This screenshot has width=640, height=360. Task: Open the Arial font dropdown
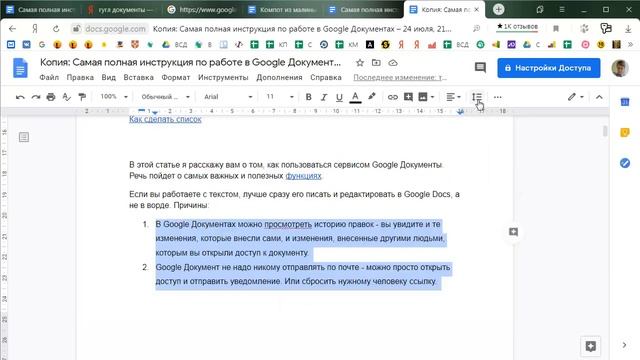[x=228, y=97]
